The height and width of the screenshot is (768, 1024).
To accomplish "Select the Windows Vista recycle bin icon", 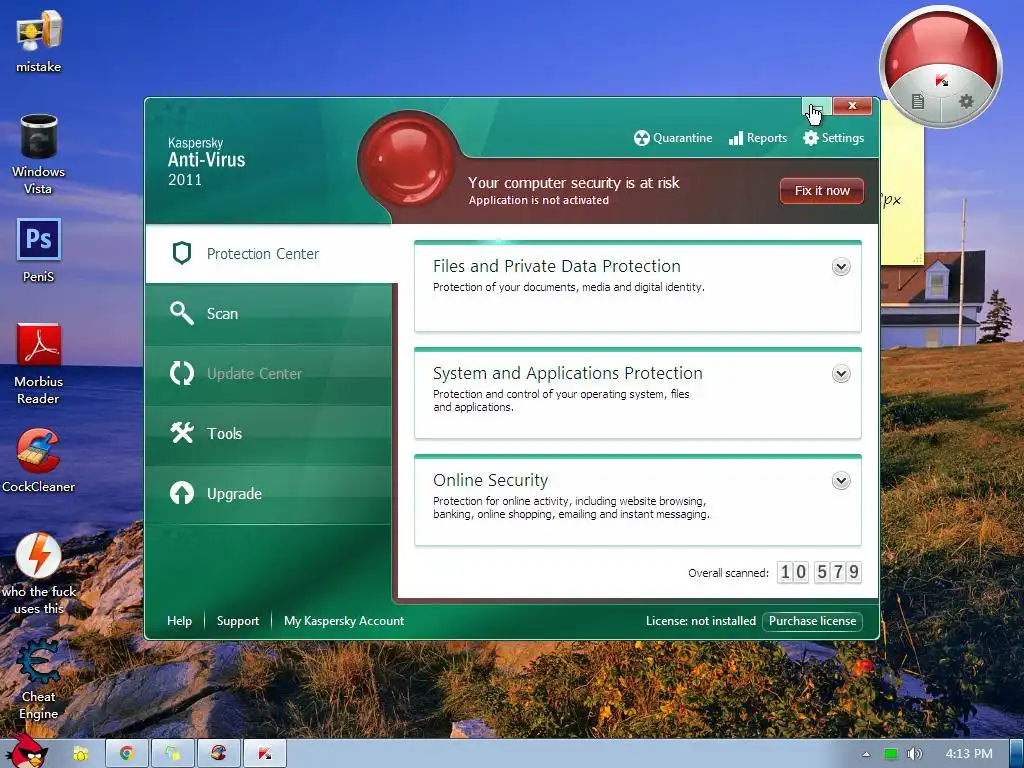I will click(x=39, y=155).
